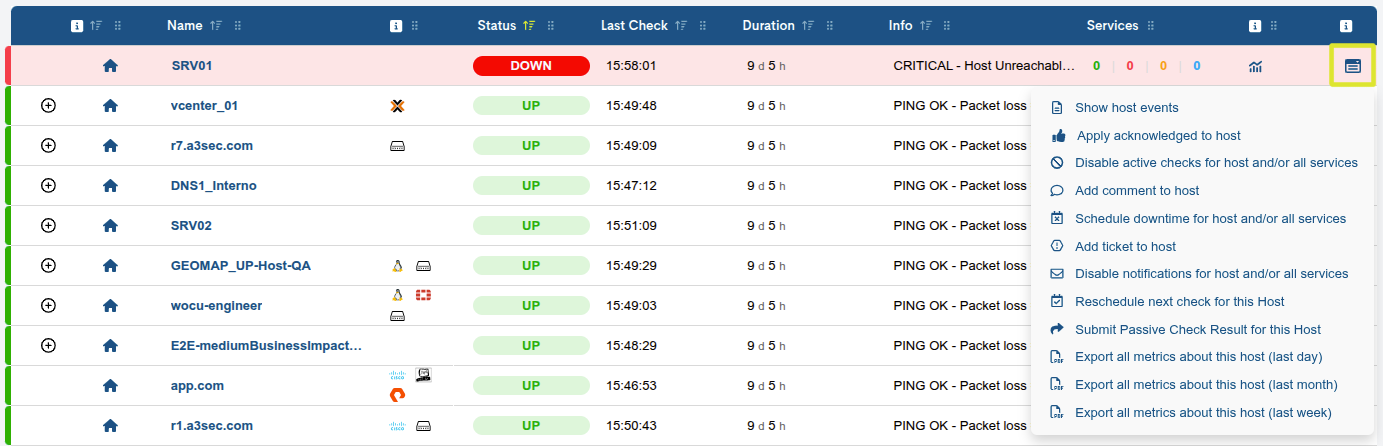Image resolution: width=1383 pixels, height=446 pixels.
Task: Click the Cisco icon on the r1.a3sec.com row
Action: (396, 426)
